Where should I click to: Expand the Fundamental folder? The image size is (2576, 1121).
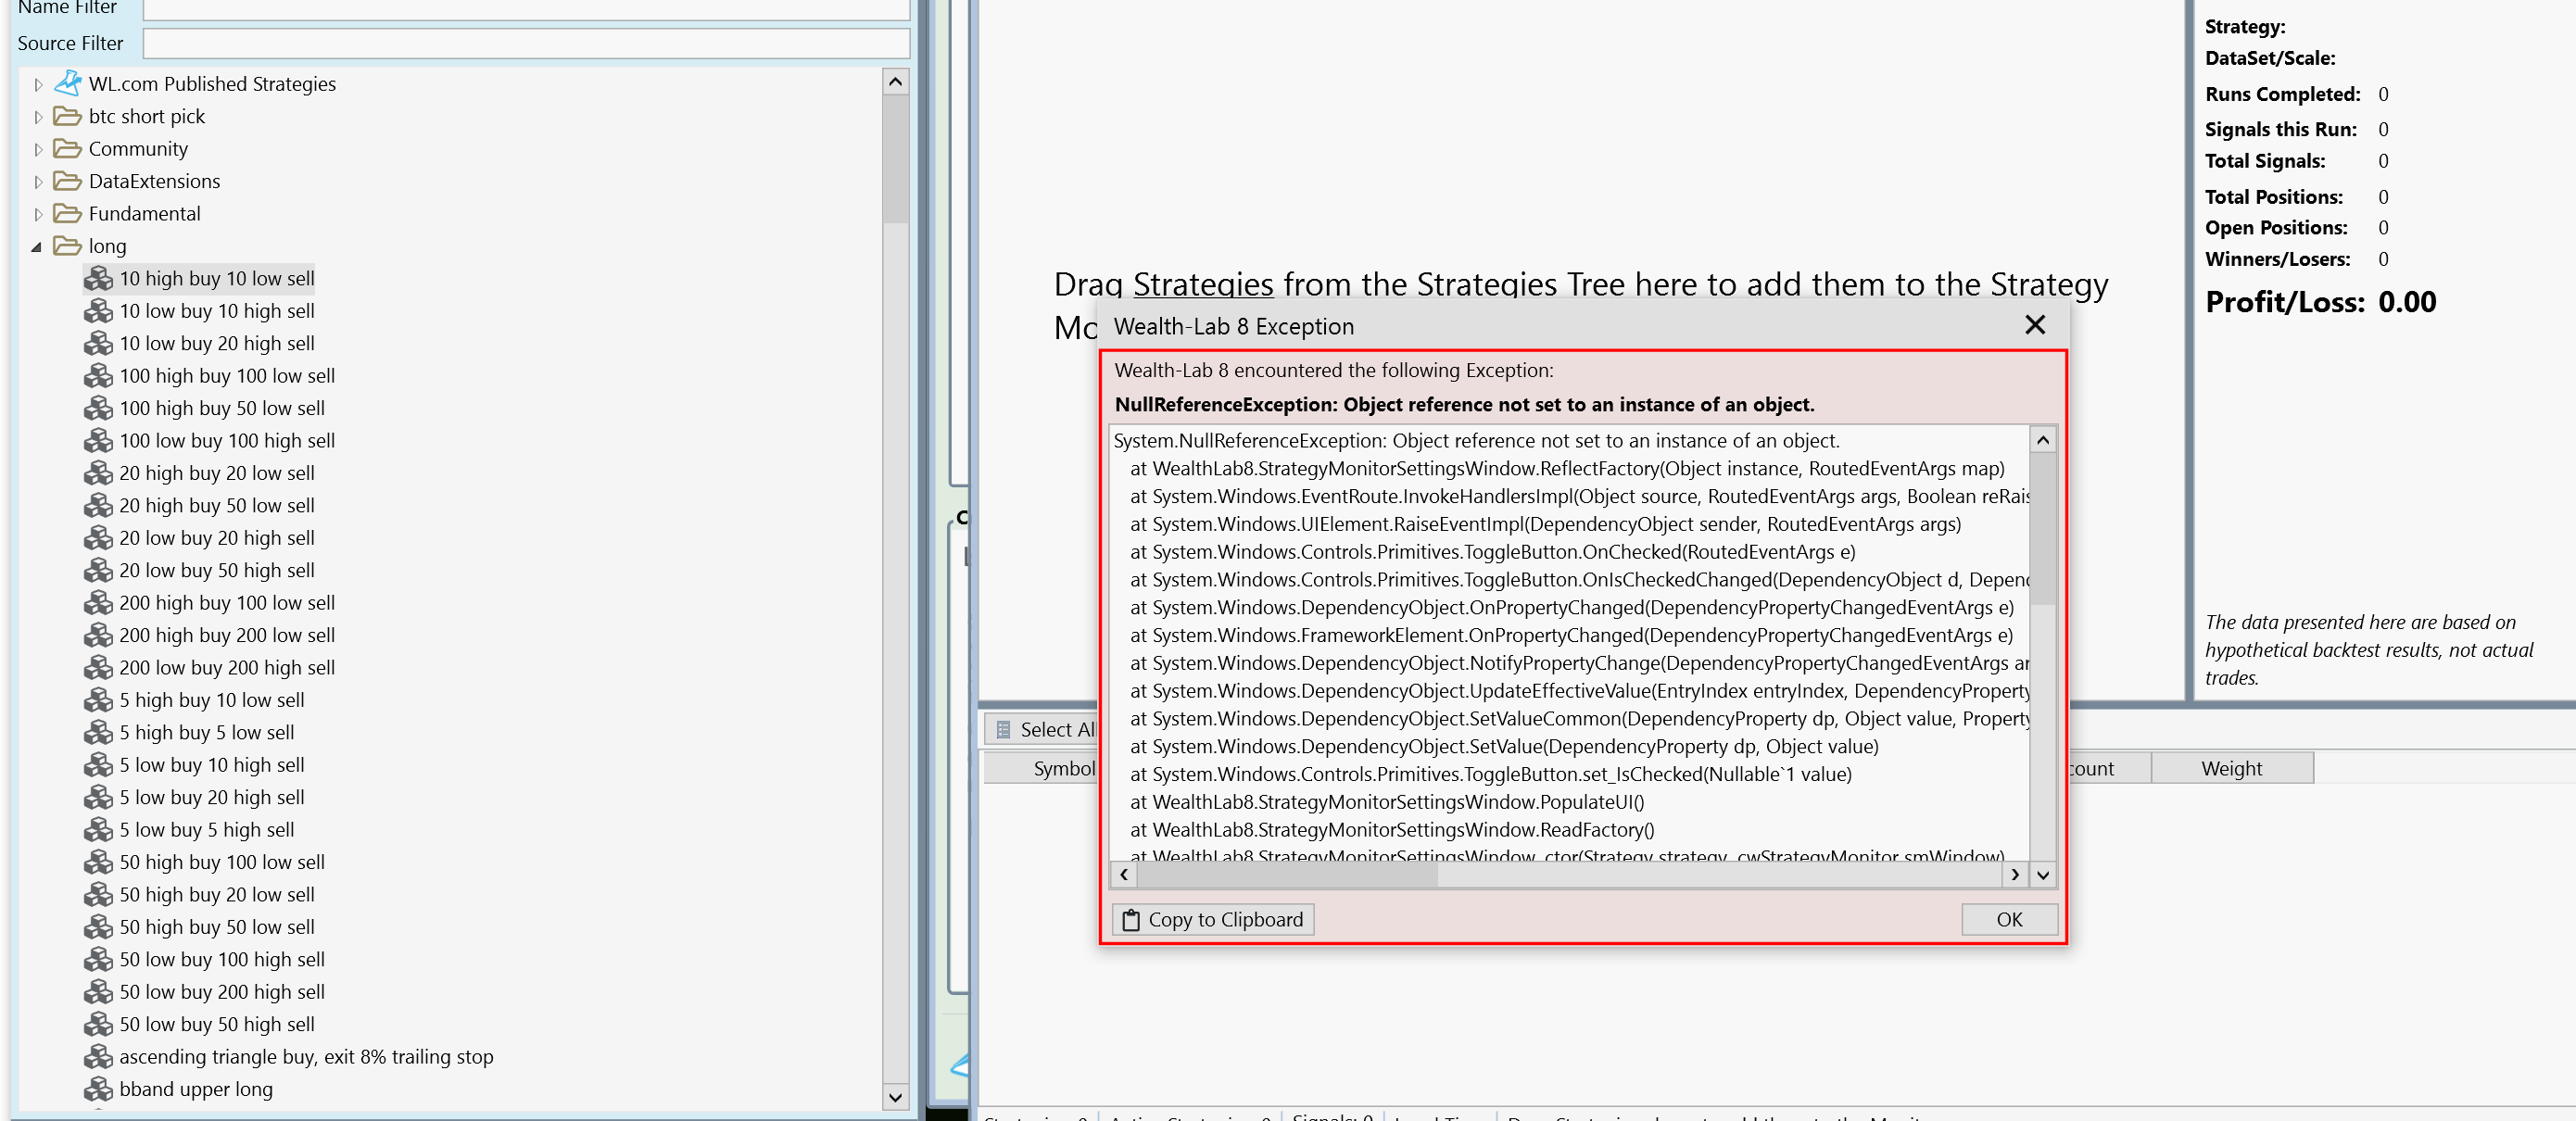tap(38, 214)
